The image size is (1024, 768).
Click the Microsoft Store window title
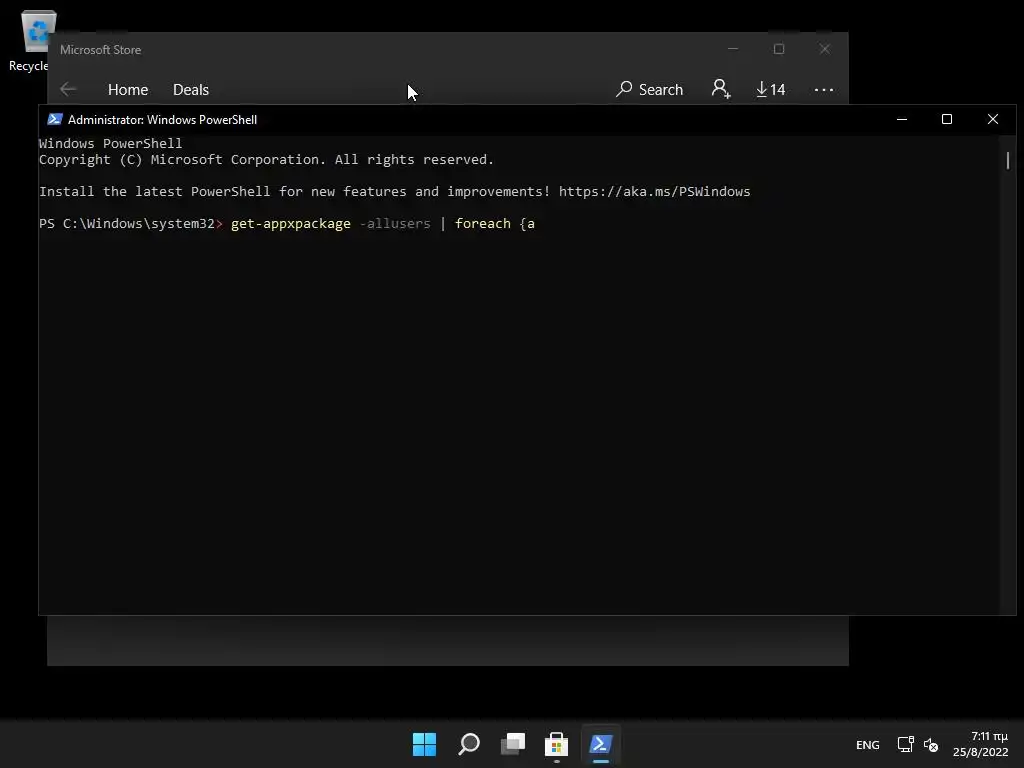(x=101, y=50)
